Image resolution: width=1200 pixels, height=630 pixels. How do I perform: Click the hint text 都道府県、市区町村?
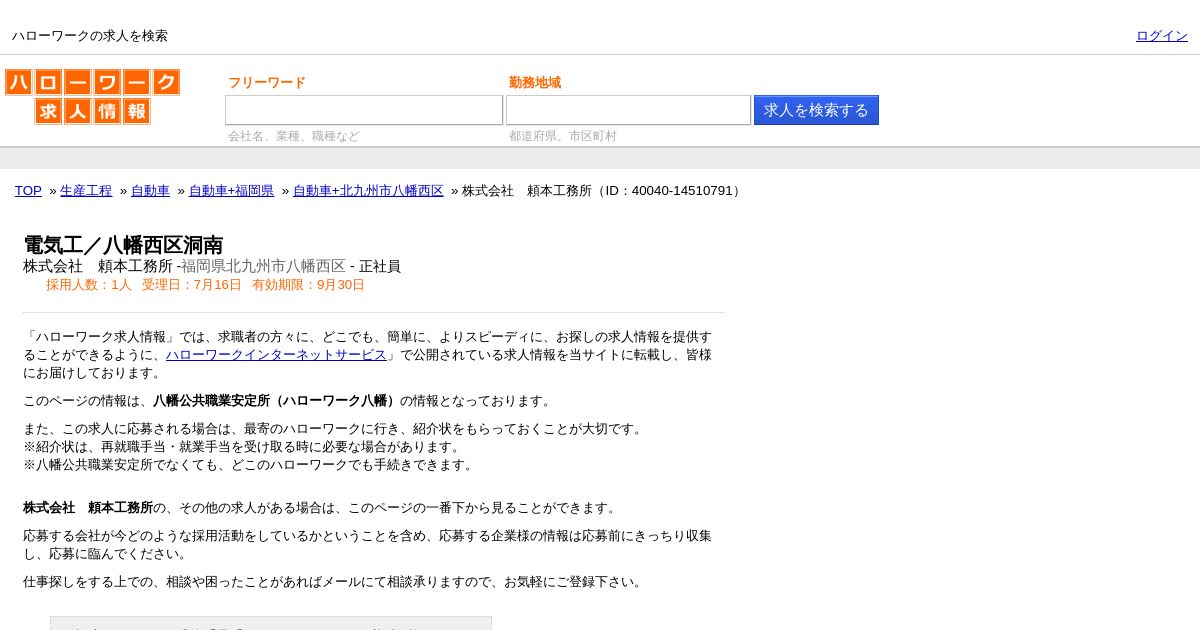tap(563, 136)
